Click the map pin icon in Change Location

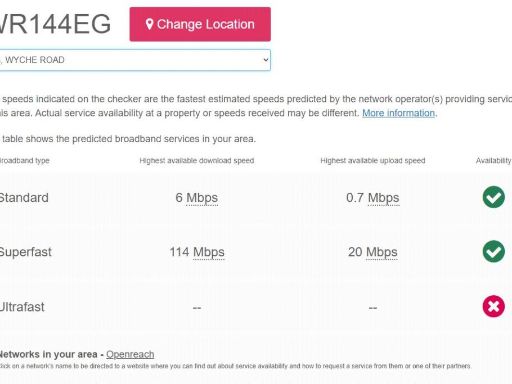click(x=149, y=24)
